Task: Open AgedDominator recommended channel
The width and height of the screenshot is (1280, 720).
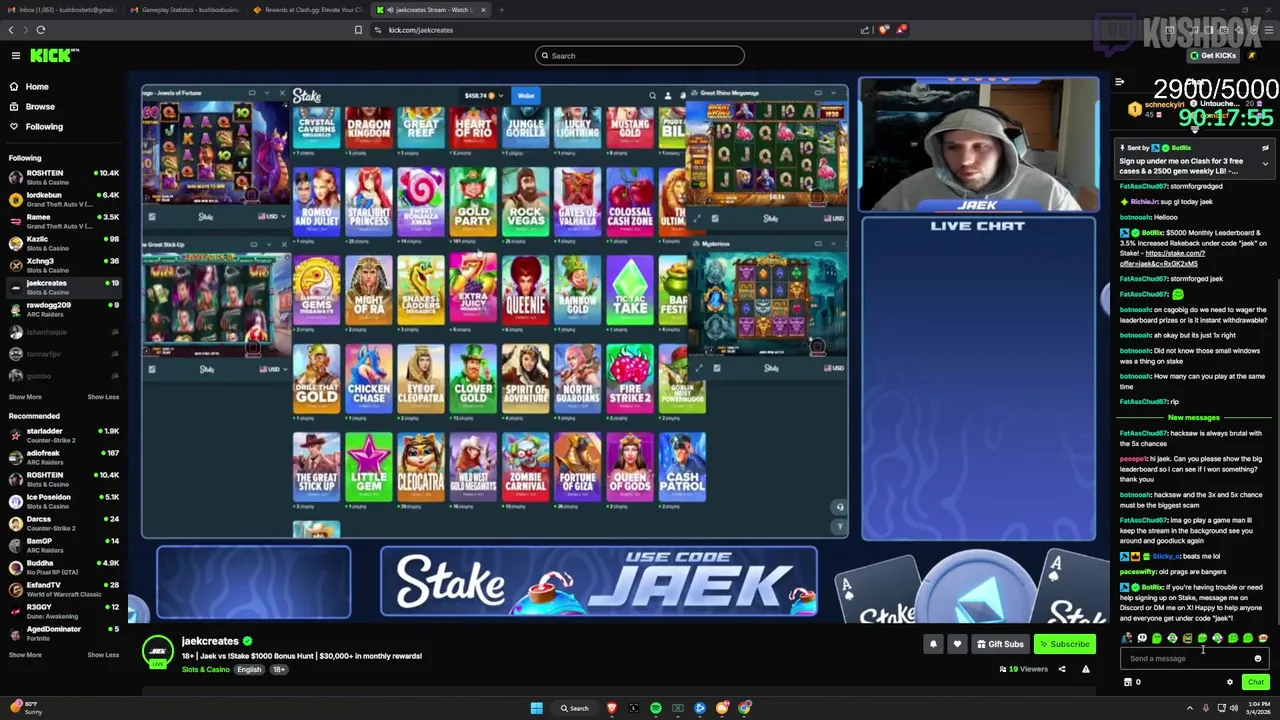Action: [x=64, y=633]
